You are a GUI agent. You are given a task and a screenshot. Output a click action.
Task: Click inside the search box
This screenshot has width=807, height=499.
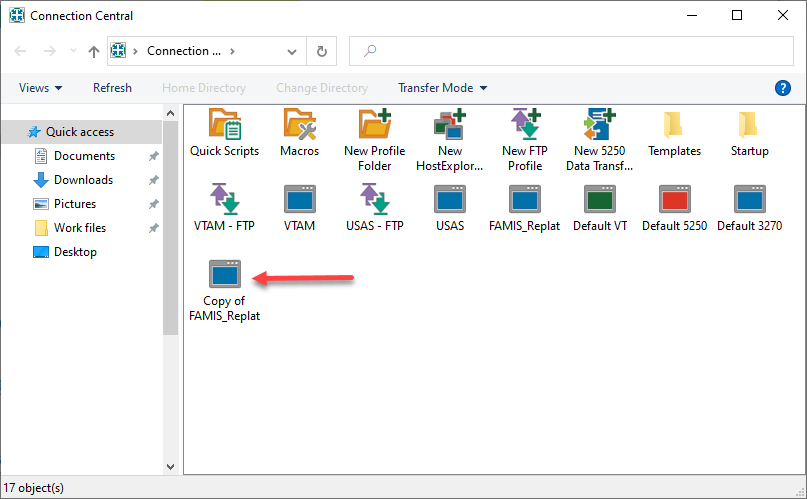coord(571,51)
